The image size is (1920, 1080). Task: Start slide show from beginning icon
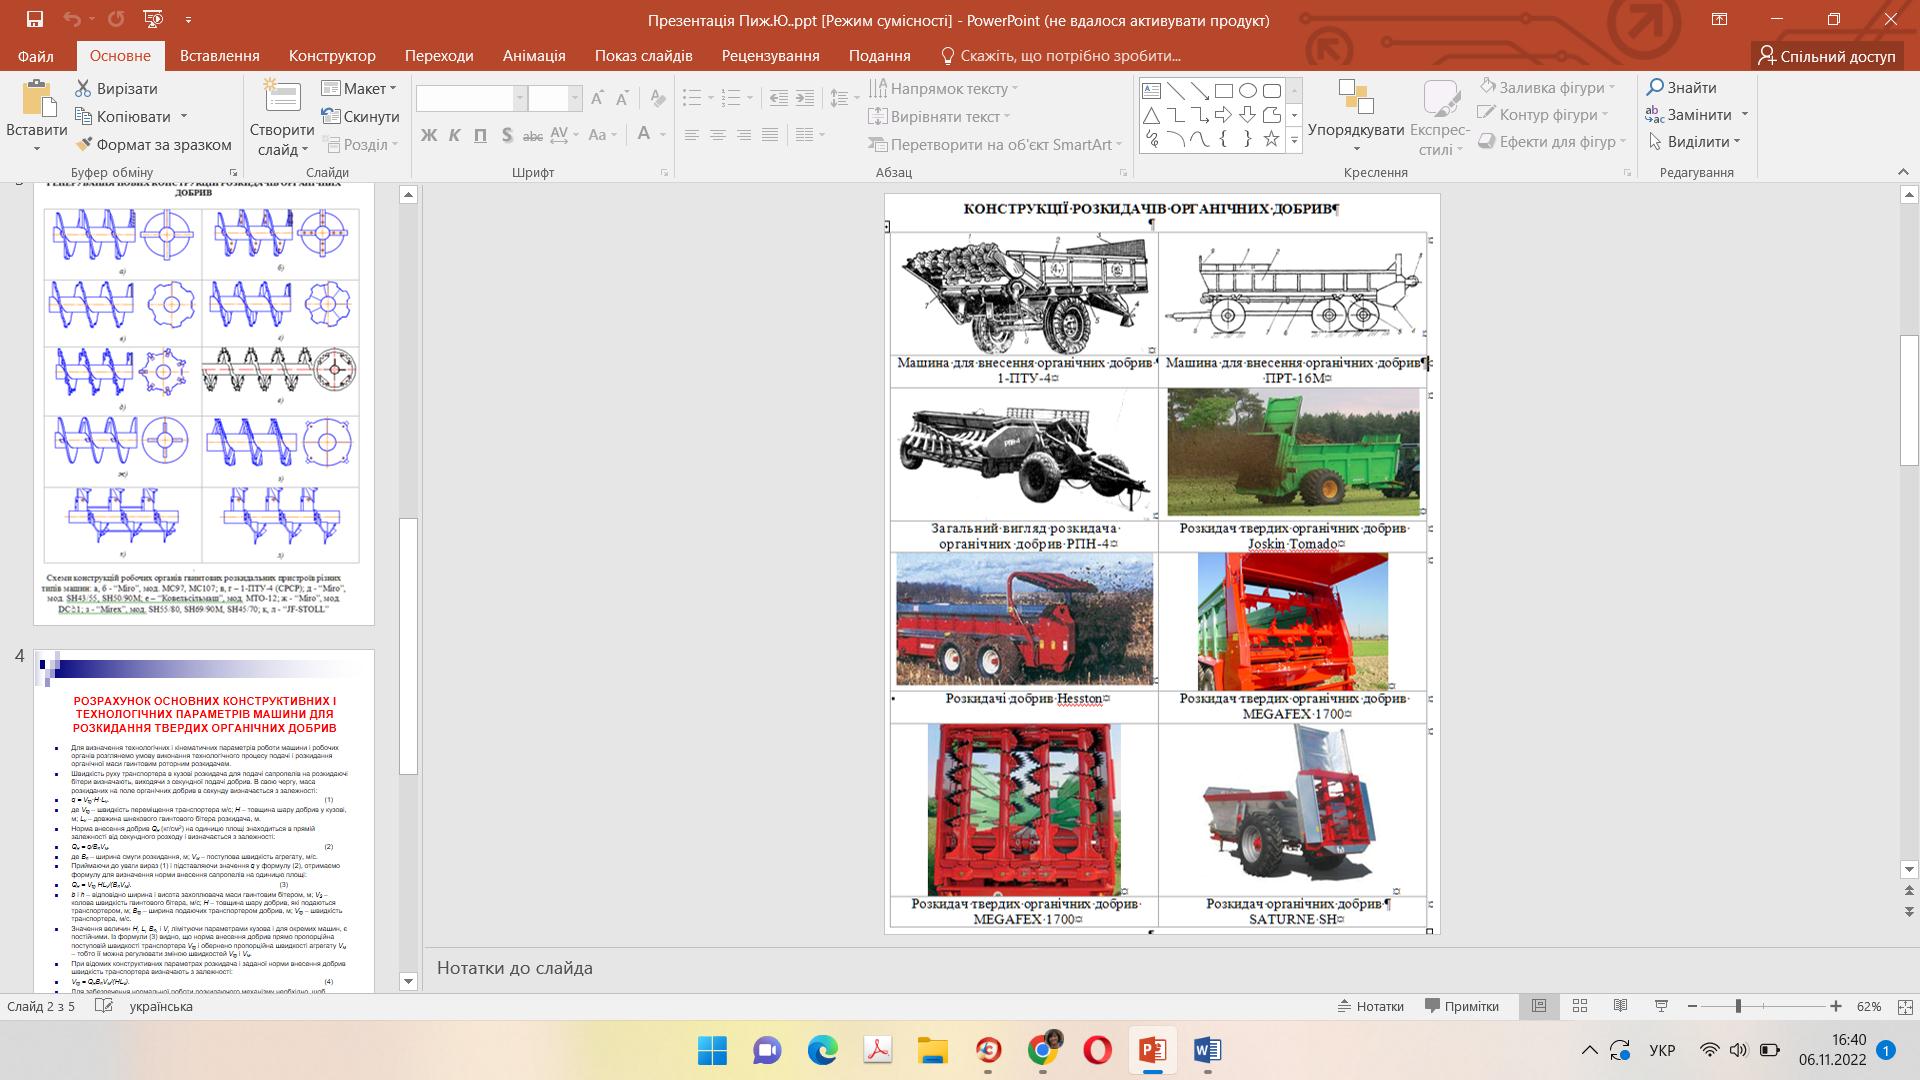[x=153, y=19]
